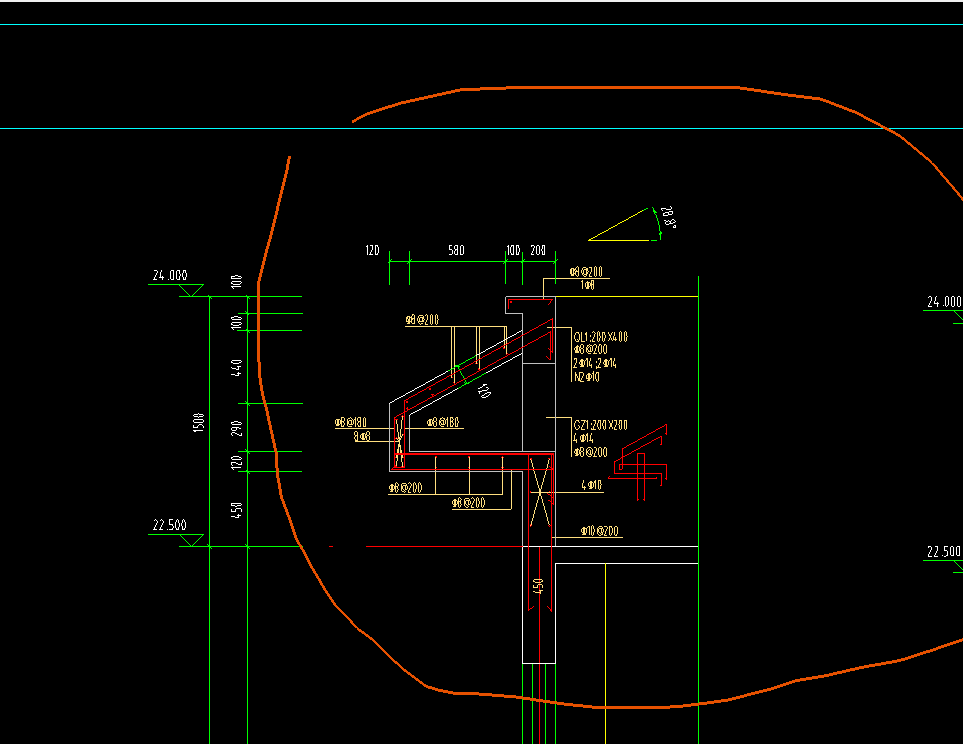Pick the yellow 450 label inside the column
This screenshot has height=744, width=963.
tap(538, 587)
